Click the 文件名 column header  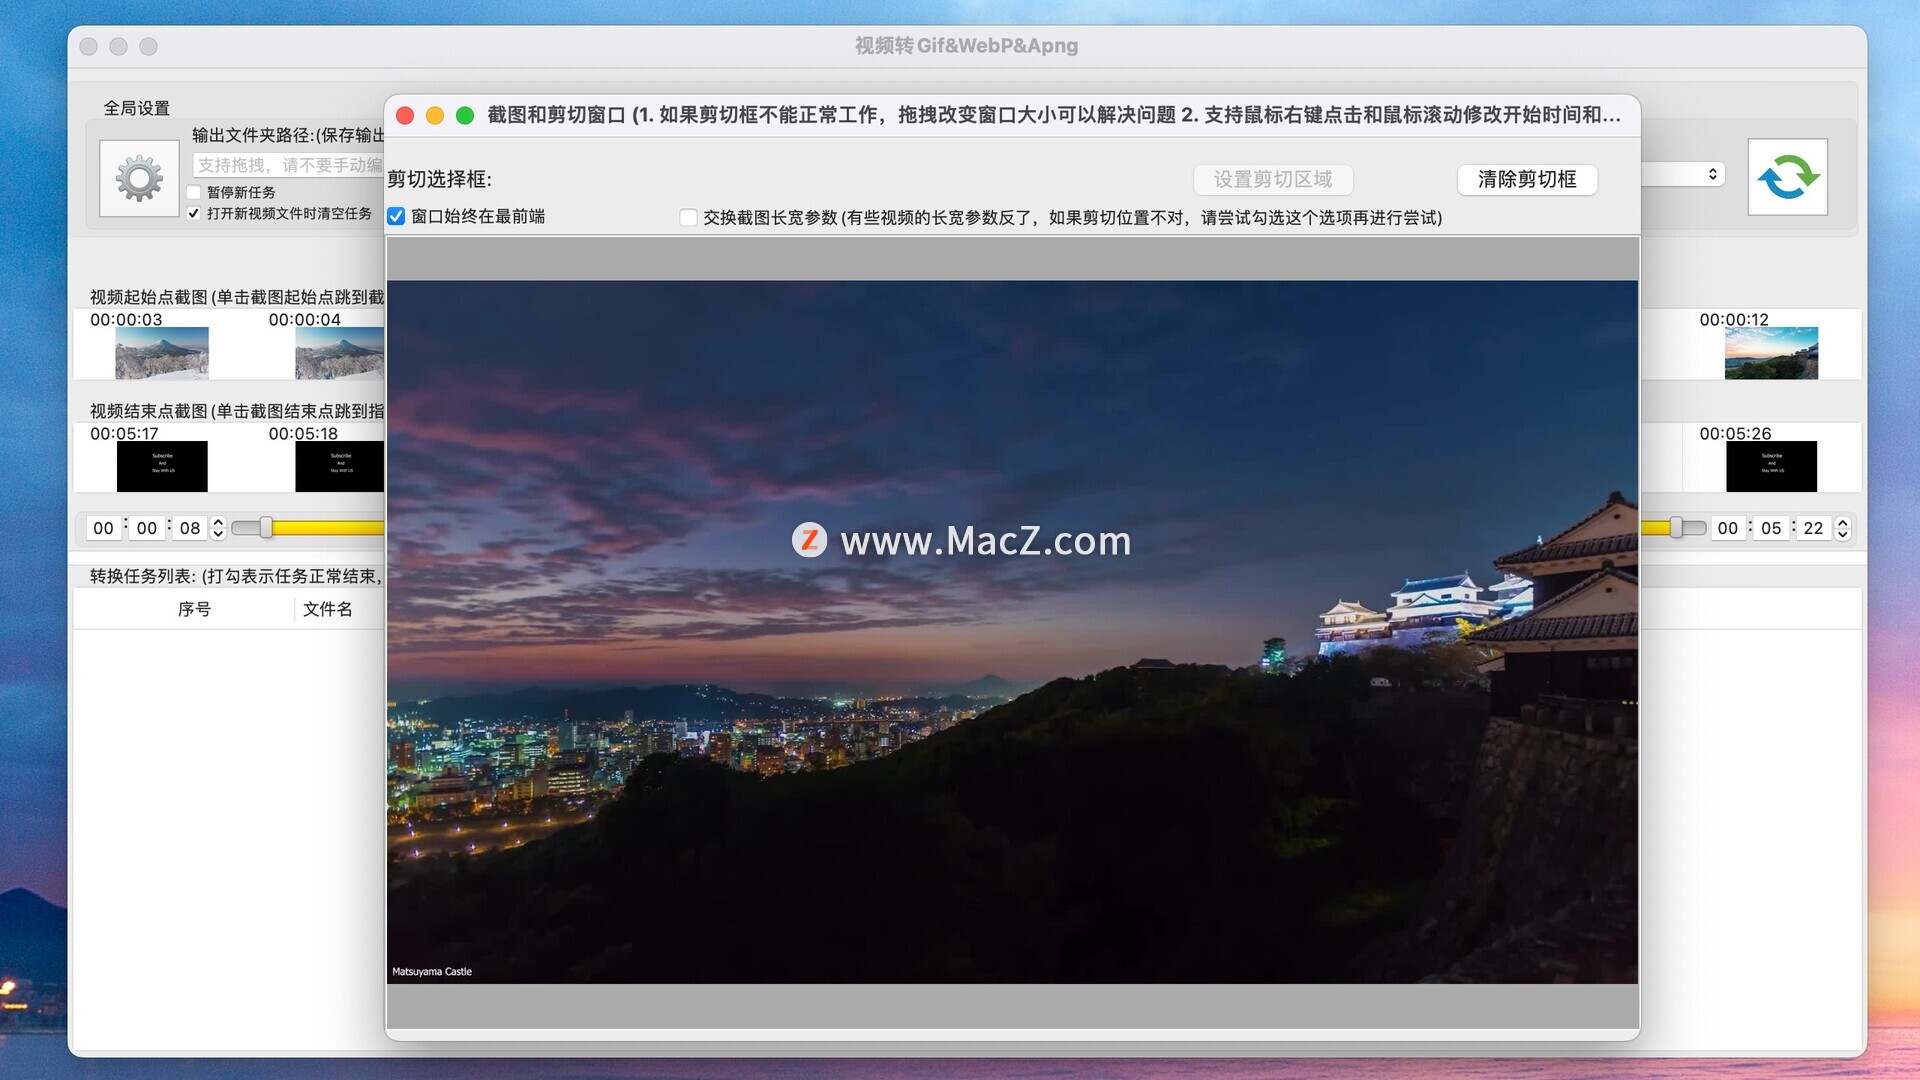[328, 609]
